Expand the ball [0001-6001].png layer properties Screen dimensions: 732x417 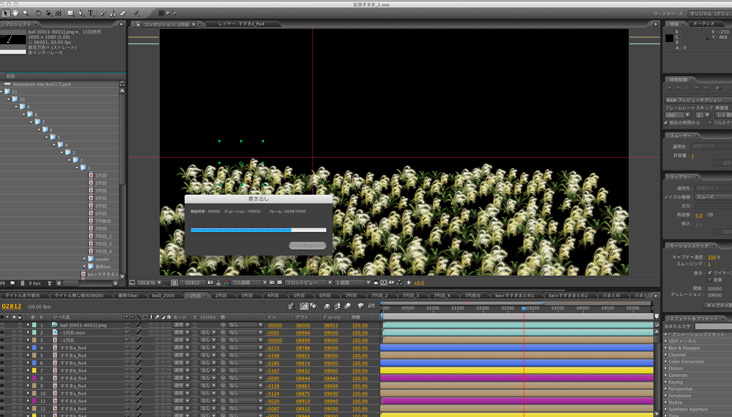pyautogui.click(x=28, y=325)
